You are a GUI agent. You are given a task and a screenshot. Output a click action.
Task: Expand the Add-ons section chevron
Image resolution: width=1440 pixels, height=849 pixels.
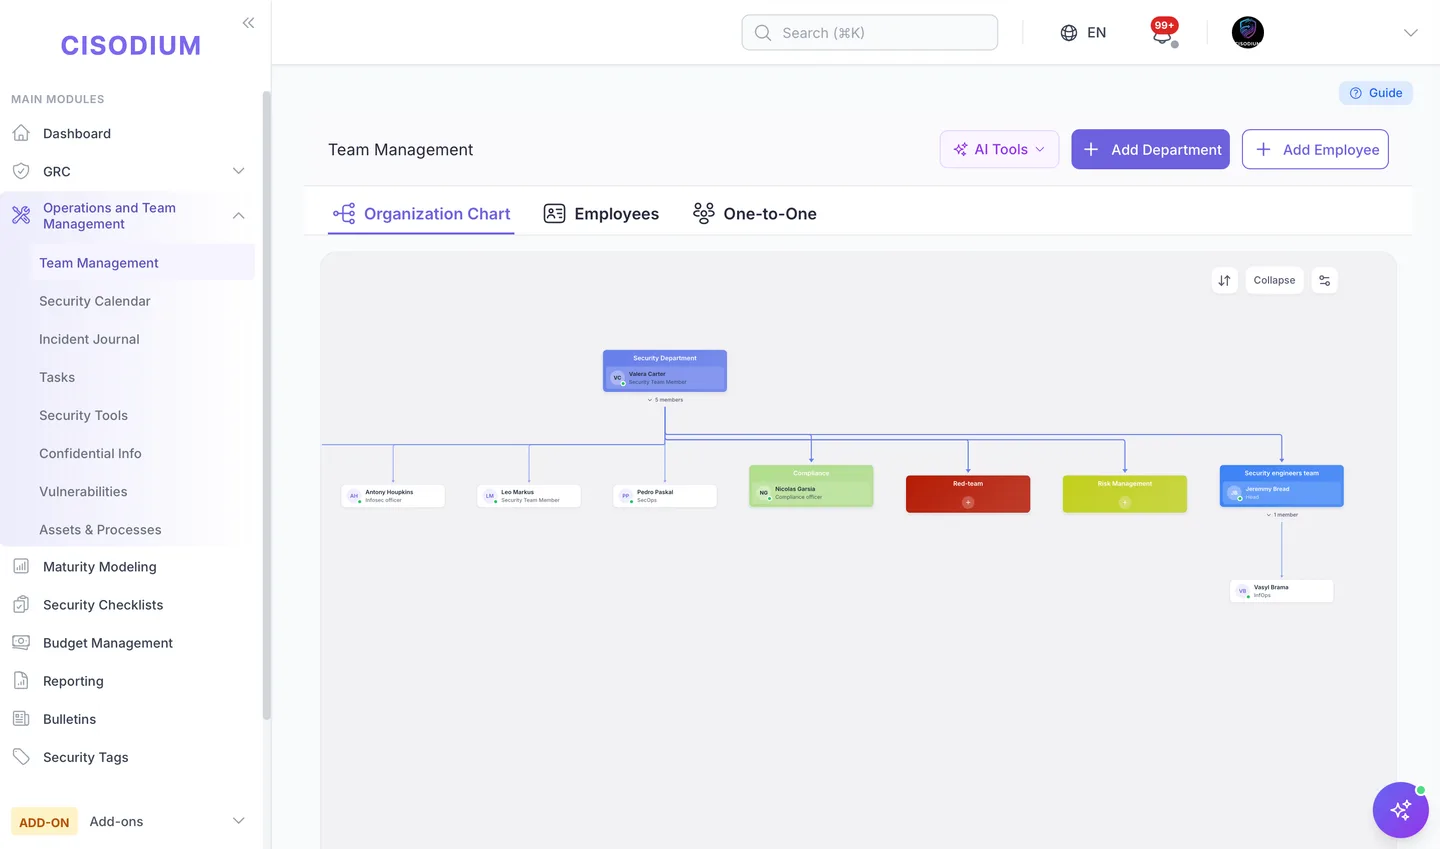(239, 821)
